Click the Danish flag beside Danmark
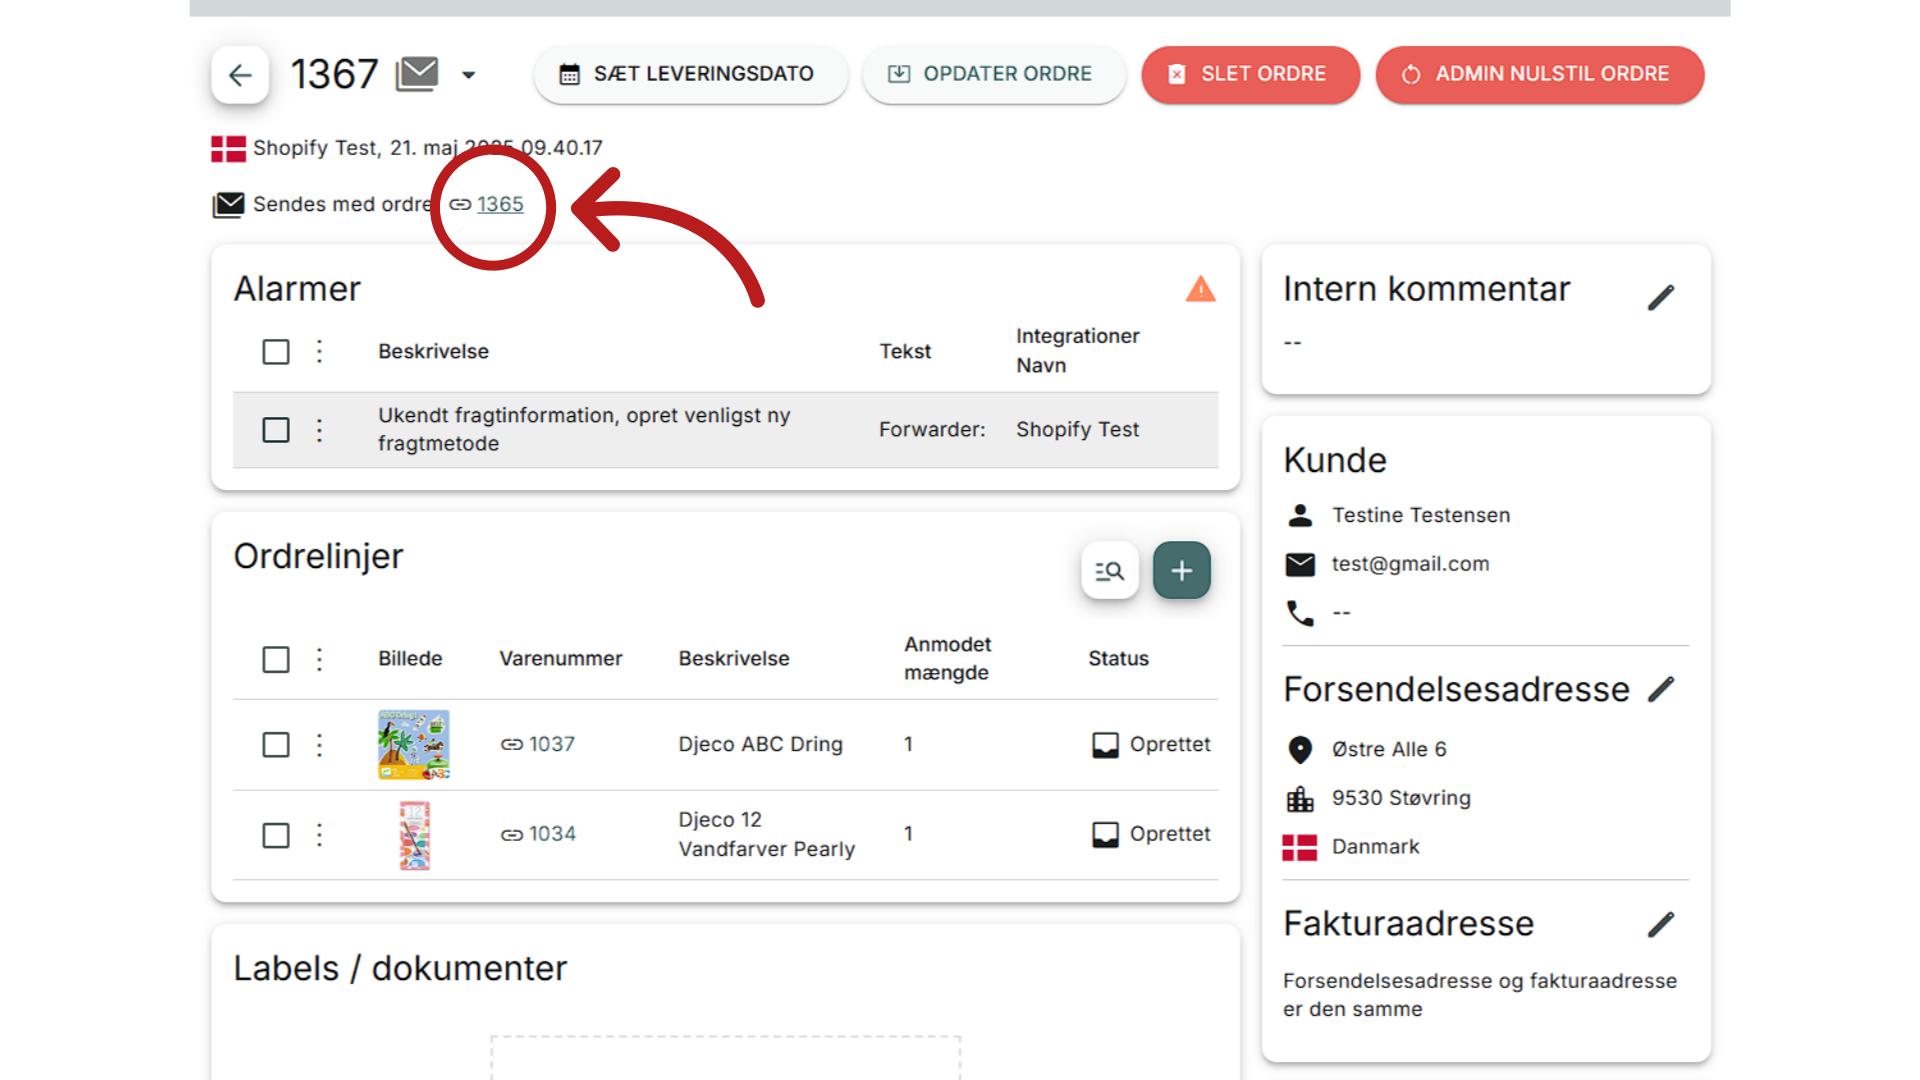The width and height of the screenshot is (1920, 1080). pos(1300,847)
